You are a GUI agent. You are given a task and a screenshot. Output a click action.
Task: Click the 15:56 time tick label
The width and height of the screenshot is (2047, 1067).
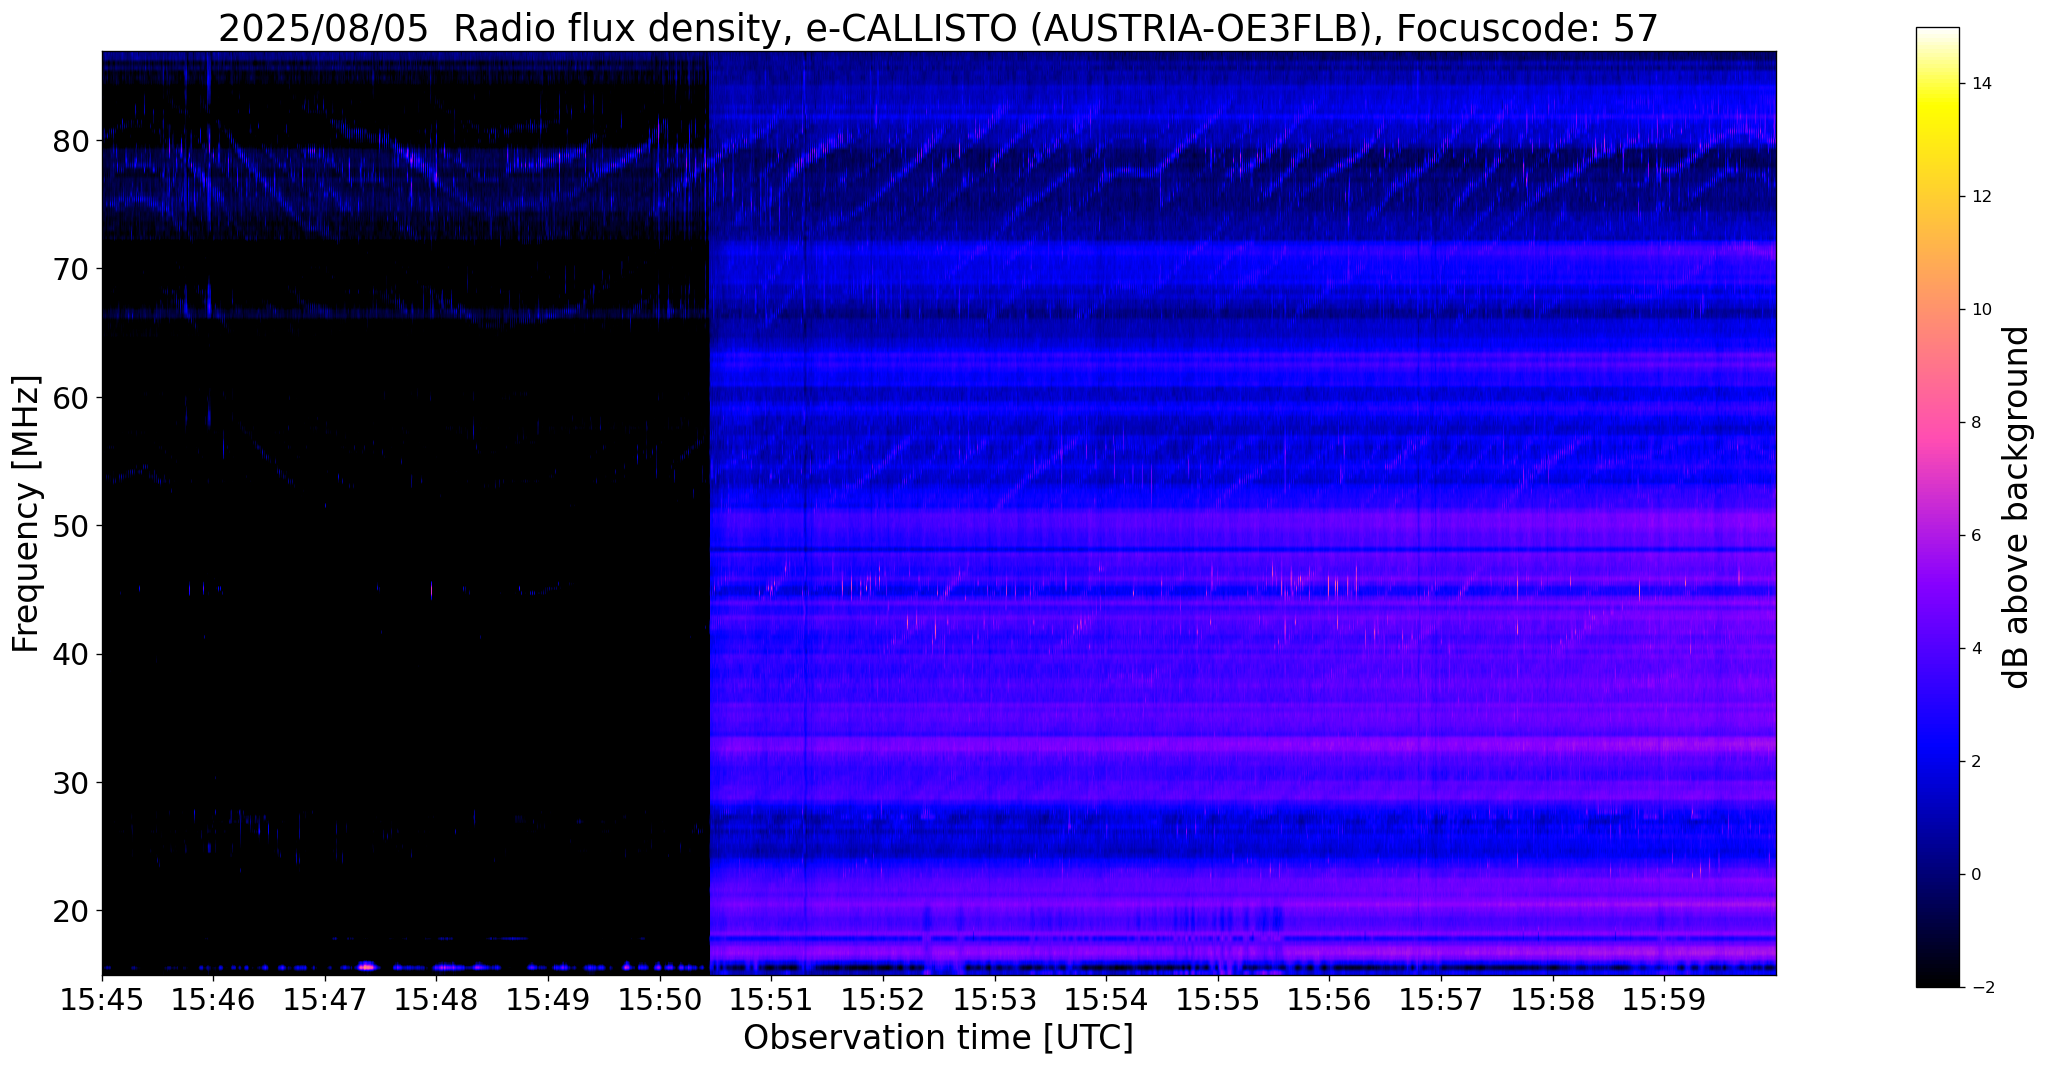[x=1329, y=1000]
